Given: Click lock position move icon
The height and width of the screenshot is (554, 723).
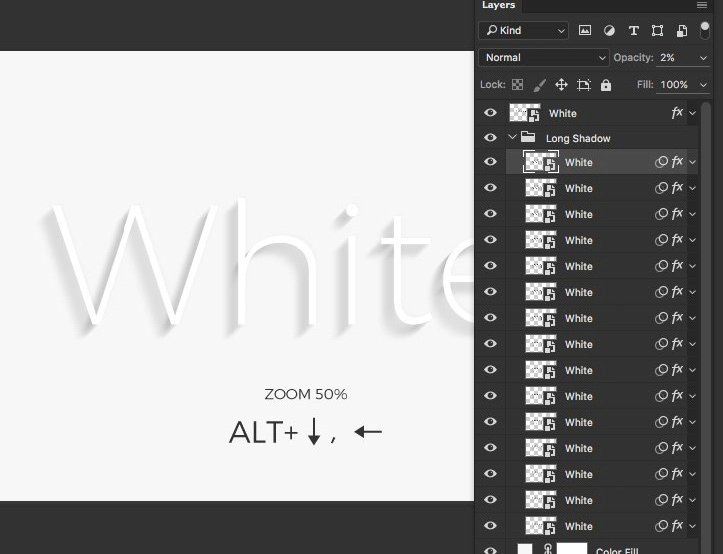Looking at the screenshot, I should pos(562,85).
